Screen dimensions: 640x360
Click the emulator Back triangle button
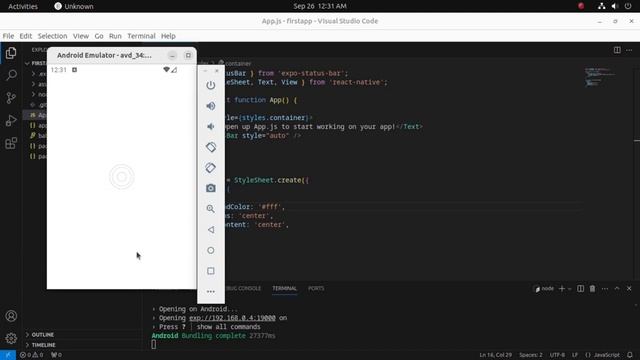[x=211, y=229]
